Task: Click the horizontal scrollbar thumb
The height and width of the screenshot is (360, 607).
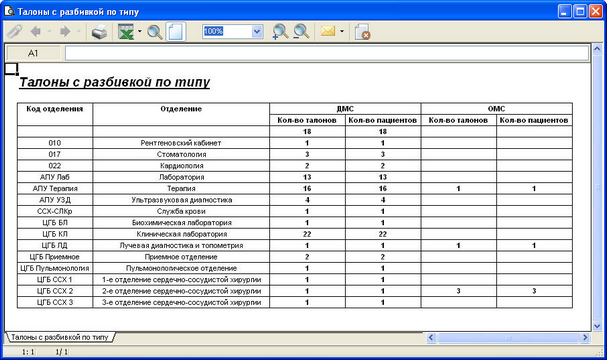Action: 508,338
